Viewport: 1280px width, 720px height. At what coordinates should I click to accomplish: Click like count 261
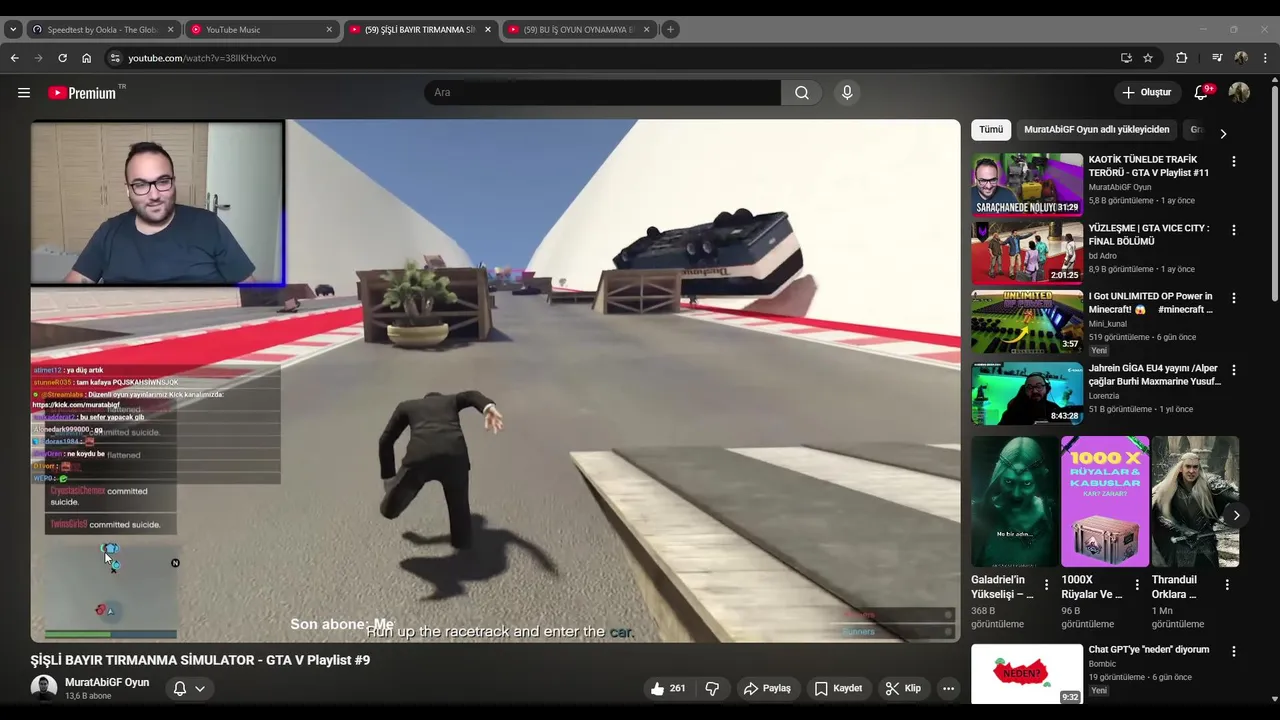point(678,688)
